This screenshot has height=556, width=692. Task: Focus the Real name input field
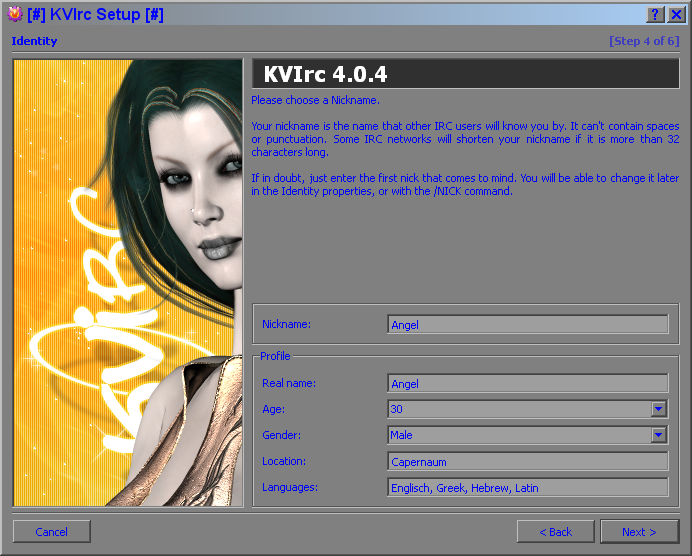click(528, 383)
